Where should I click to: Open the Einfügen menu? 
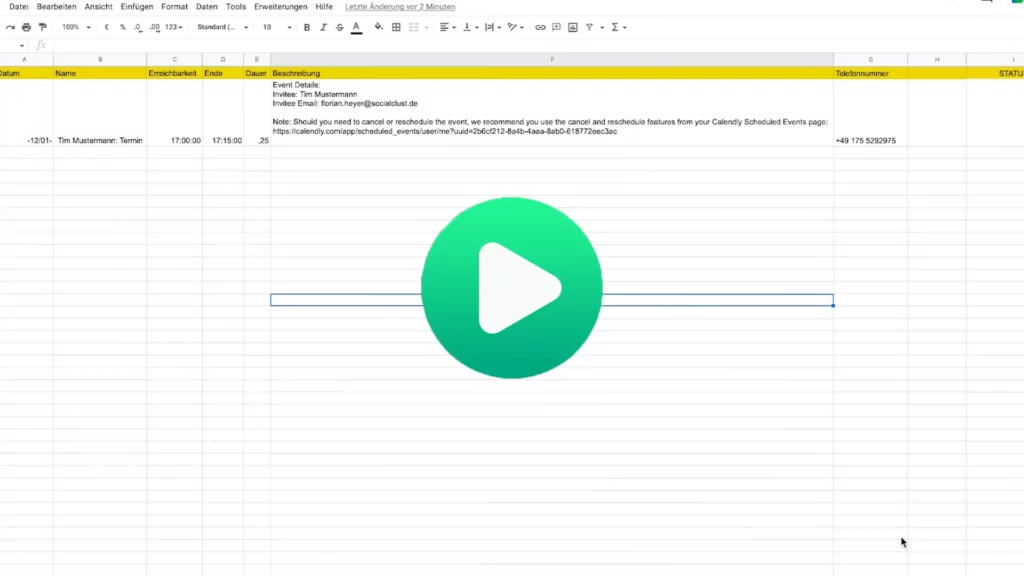pos(137,7)
